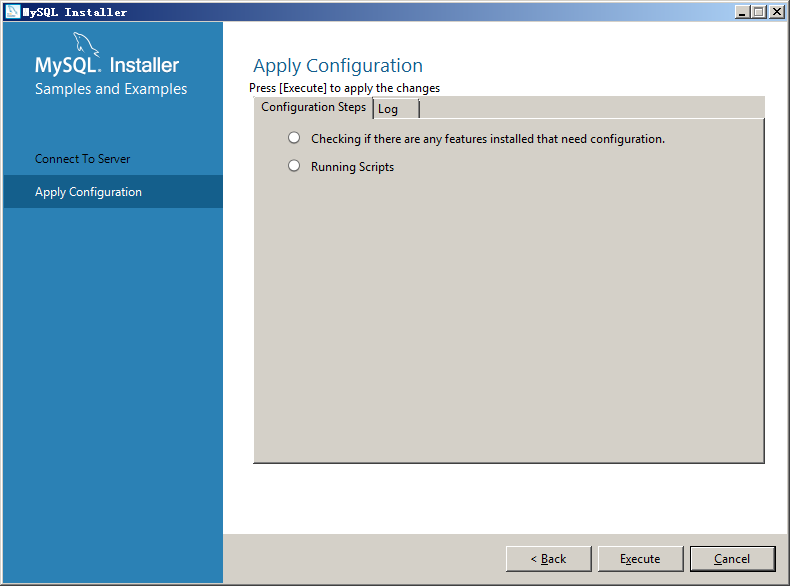790x586 pixels.
Task: Click 'Press [Execute] to apply the changes' text
Action: (x=344, y=88)
